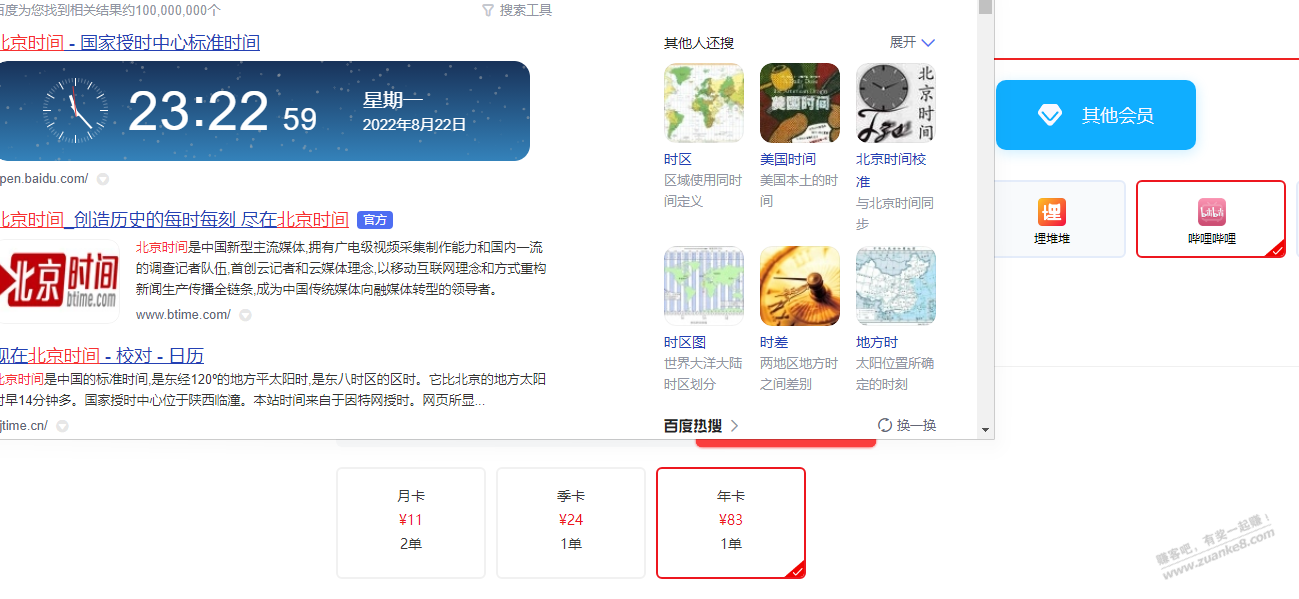This screenshot has height=599, width=1299.
Task: Open the 时差 sundial image result
Action: click(x=799, y=286)
